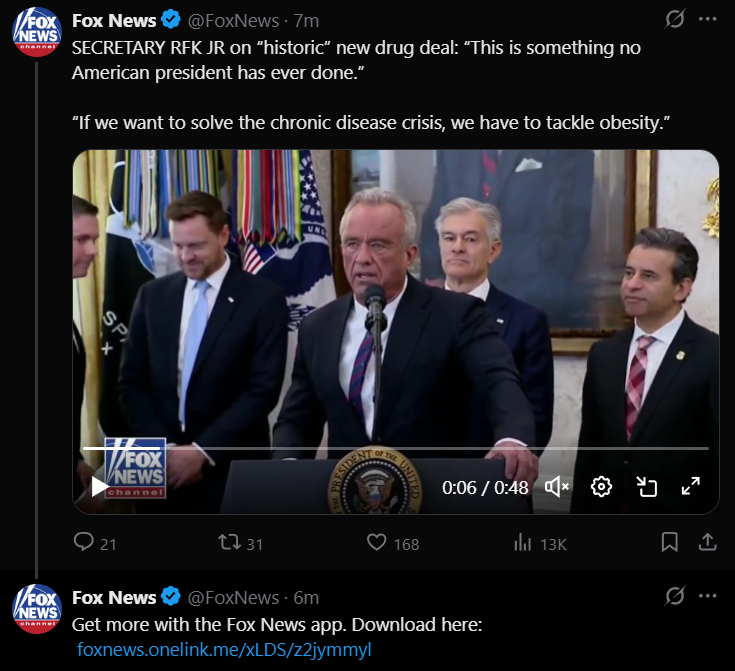Play the RFK Jr video
Image resolution: width=735 pixels, height=671 pixels.
(99, 487)
